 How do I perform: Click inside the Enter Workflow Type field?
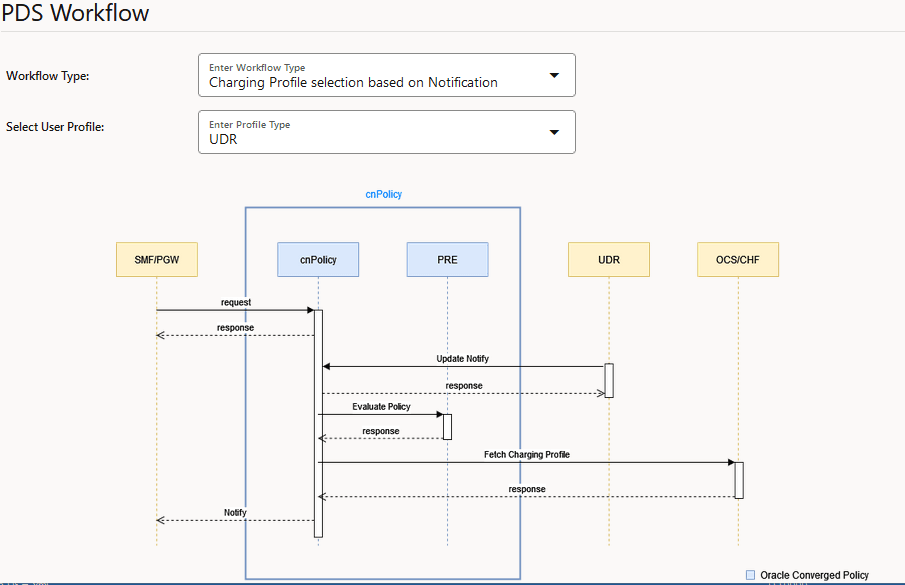[x=360, y=82]
